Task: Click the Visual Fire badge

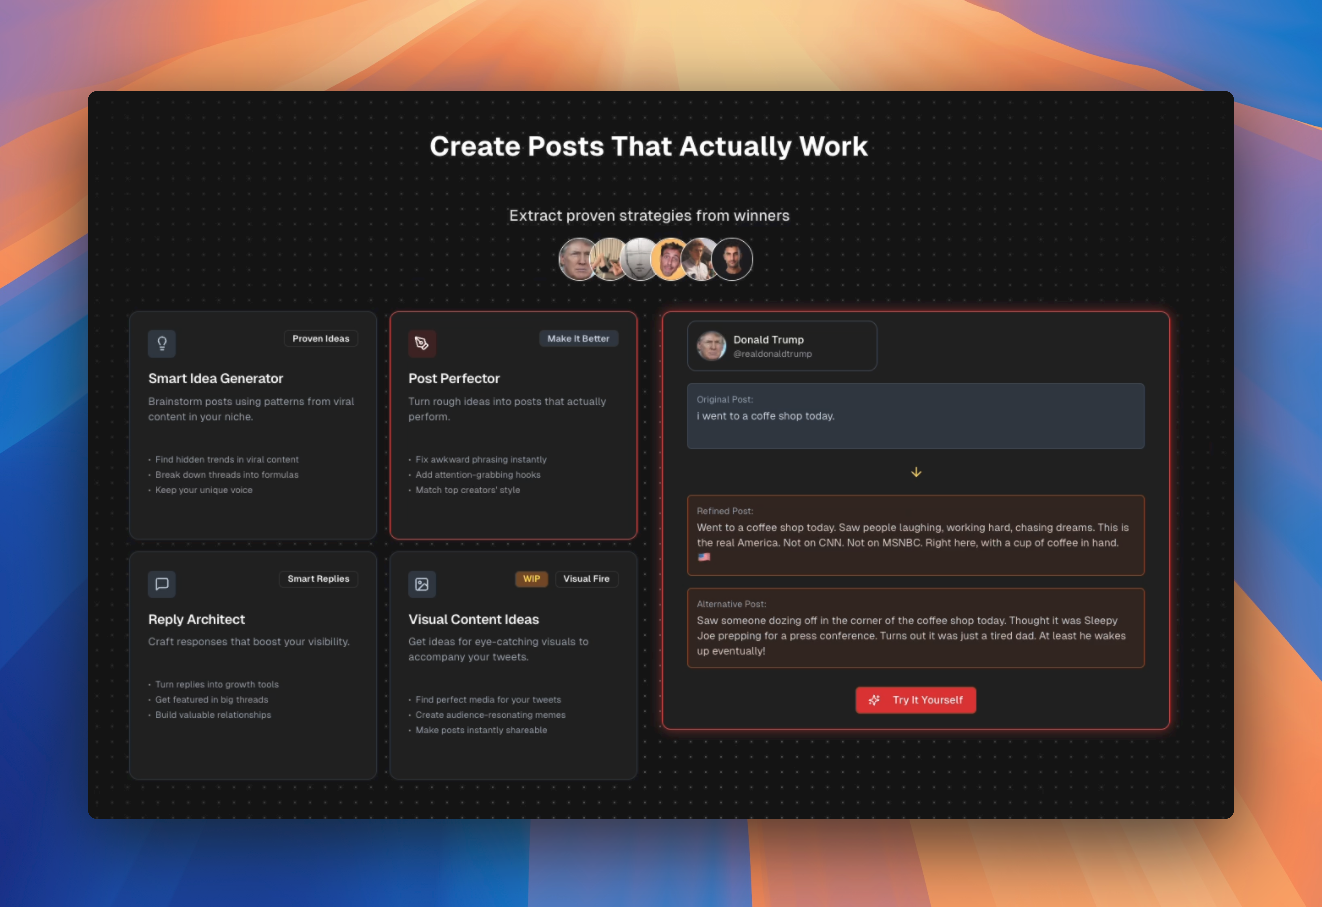Action: point(586,579)
